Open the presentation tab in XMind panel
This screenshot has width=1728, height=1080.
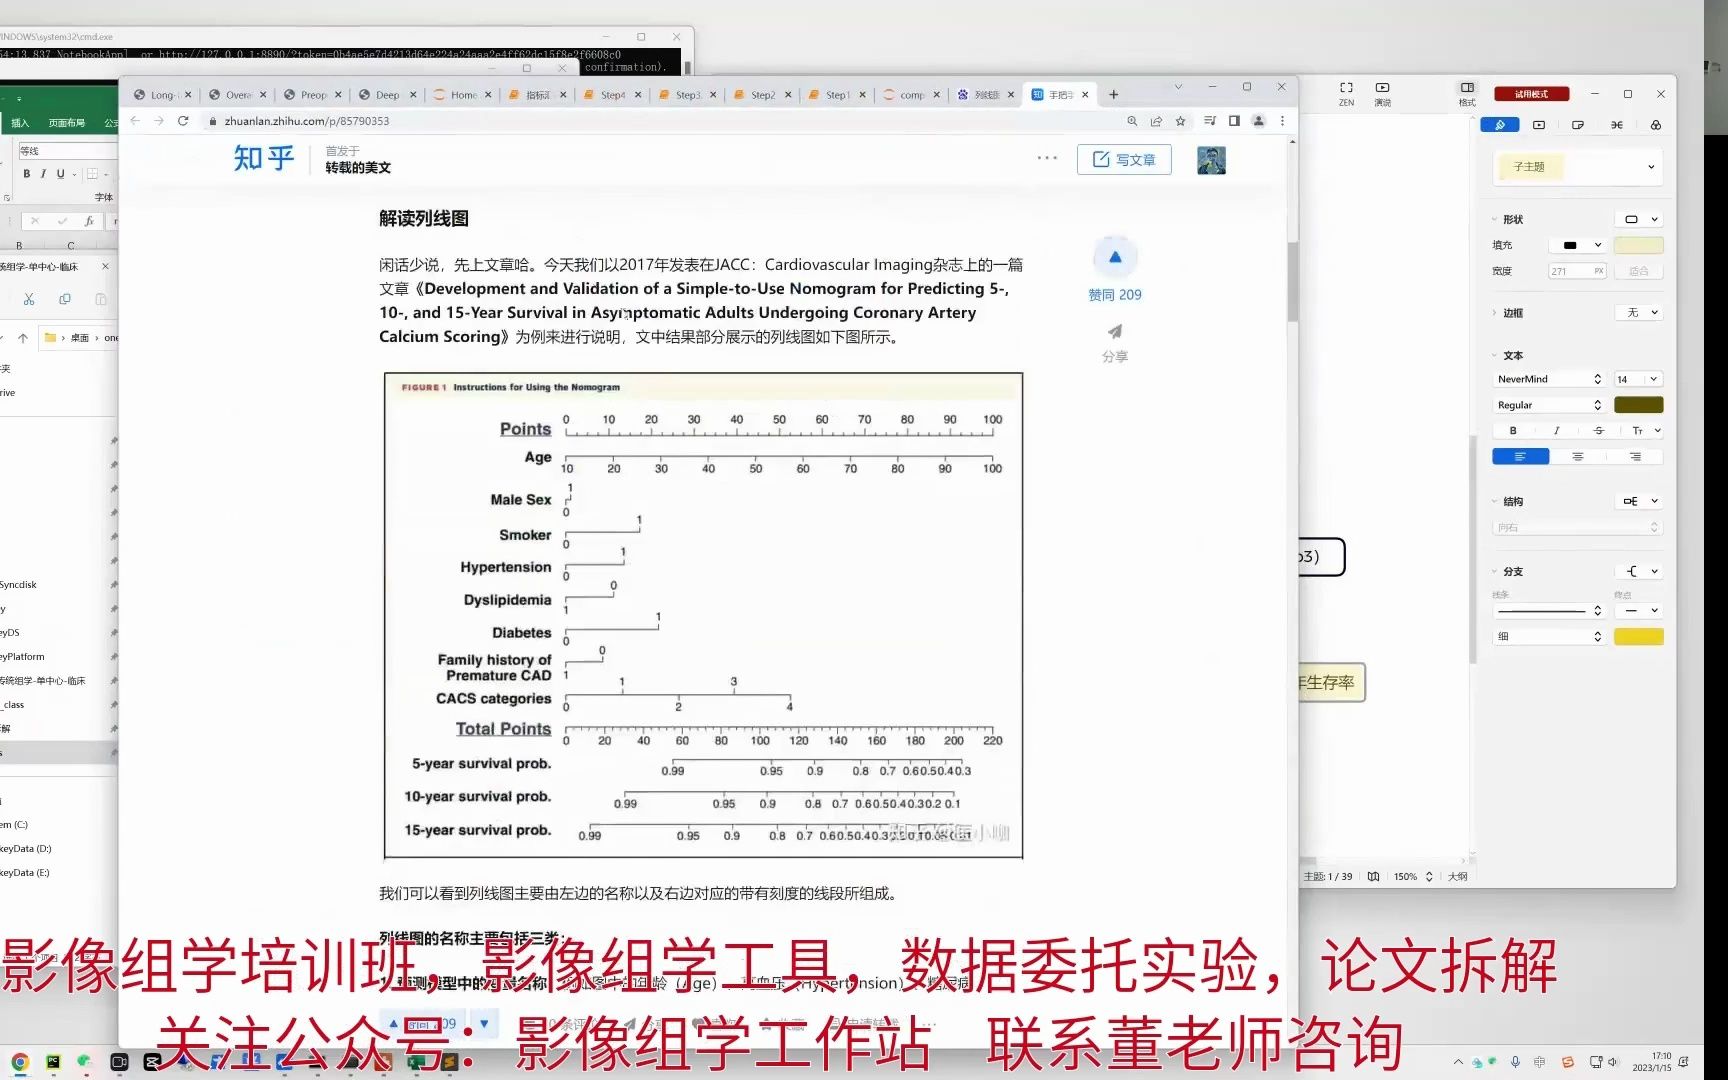pos(1539,125)
